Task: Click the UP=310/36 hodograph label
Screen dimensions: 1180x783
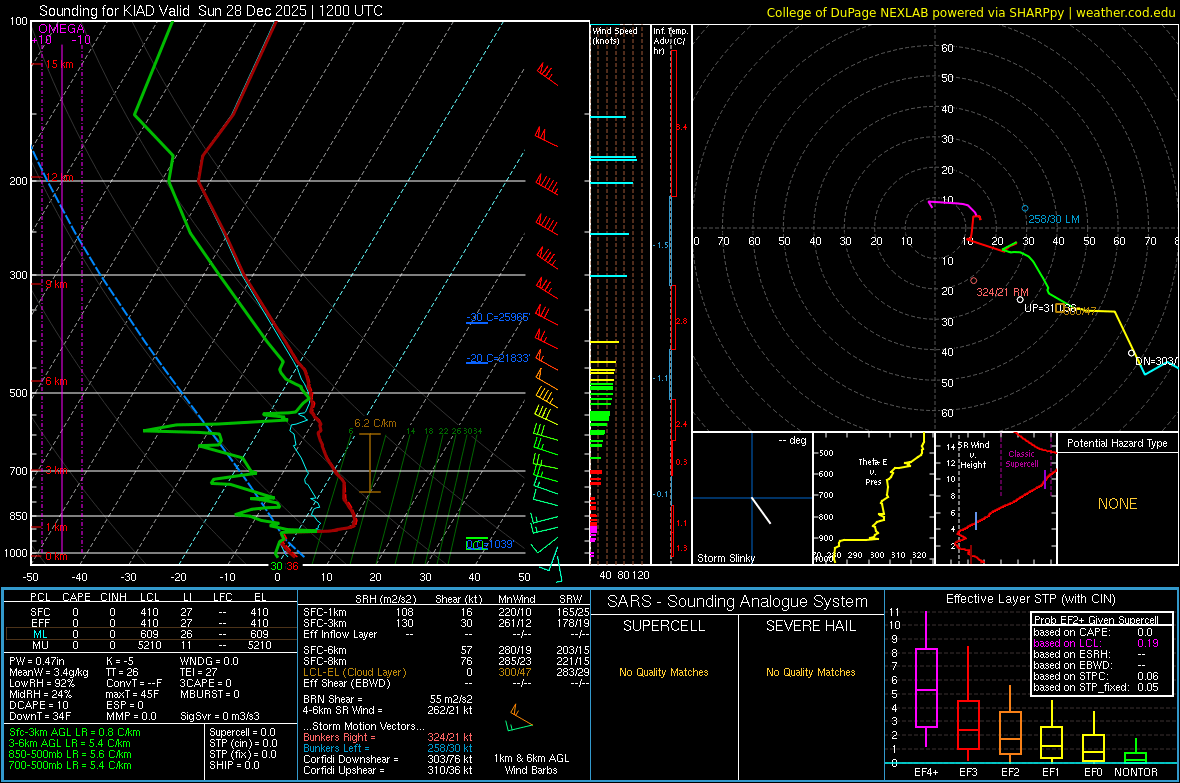Action: pyautogui.click(x=1050, y=309)
